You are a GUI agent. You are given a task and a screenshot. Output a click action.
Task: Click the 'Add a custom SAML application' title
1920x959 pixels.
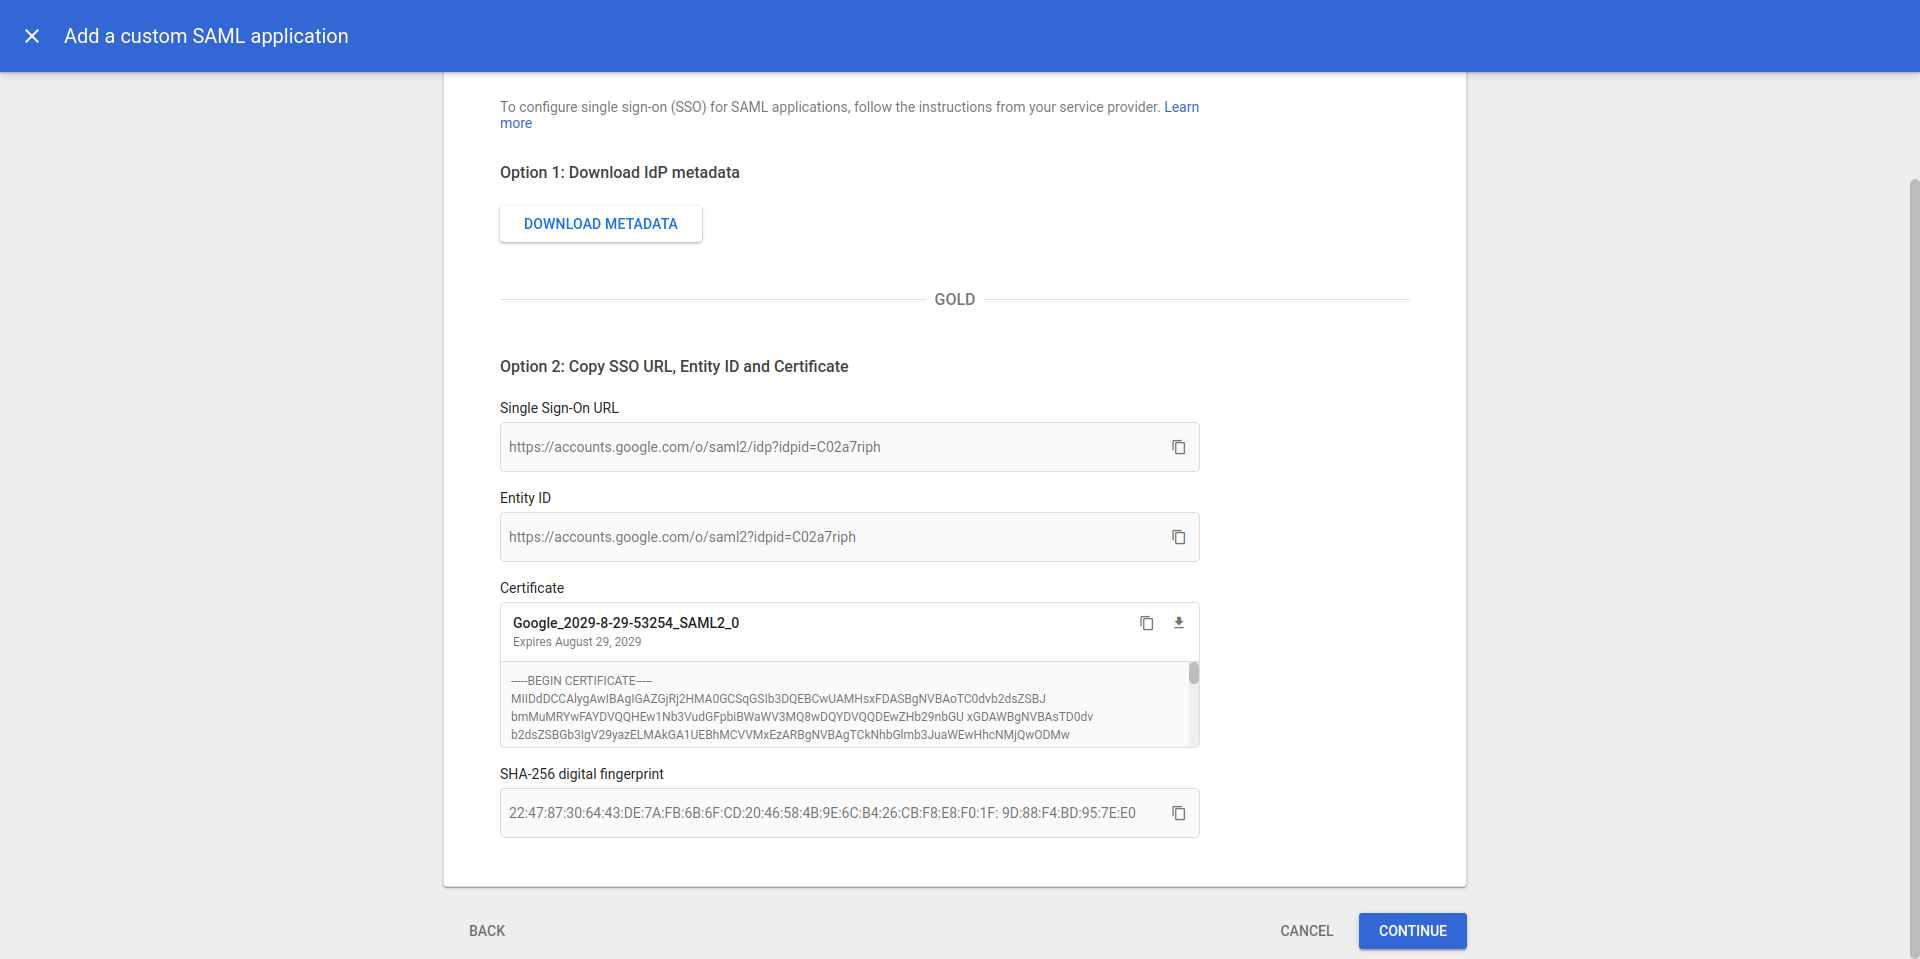tap(206, 36)
